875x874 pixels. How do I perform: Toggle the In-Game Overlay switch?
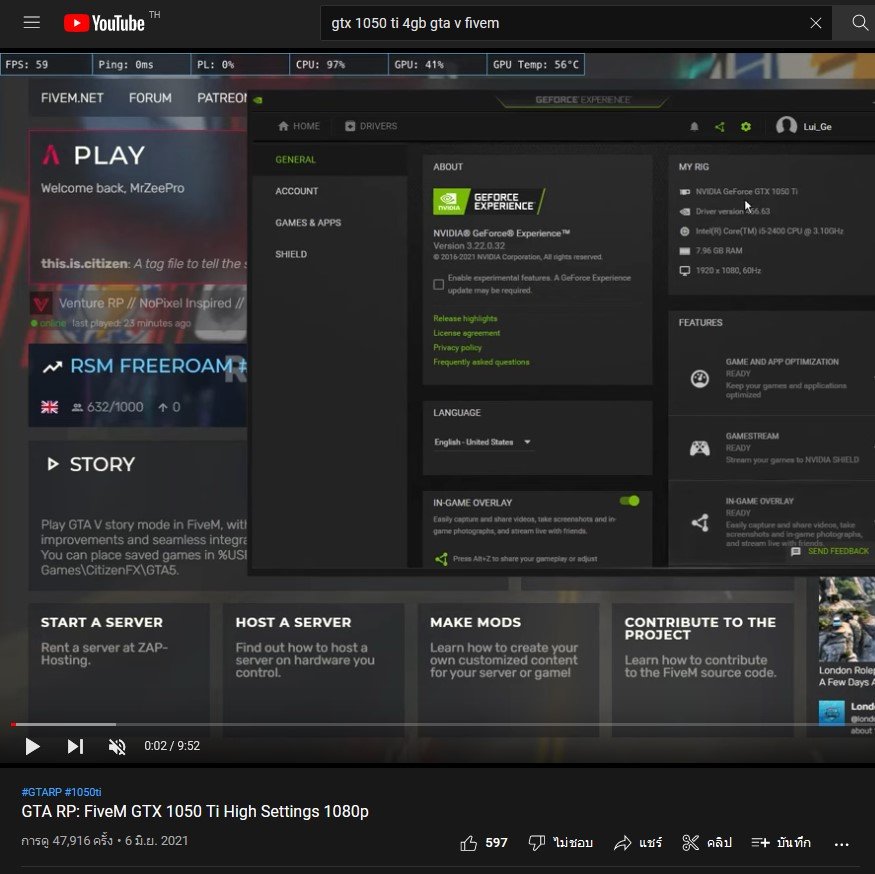(x=629, y=501)
